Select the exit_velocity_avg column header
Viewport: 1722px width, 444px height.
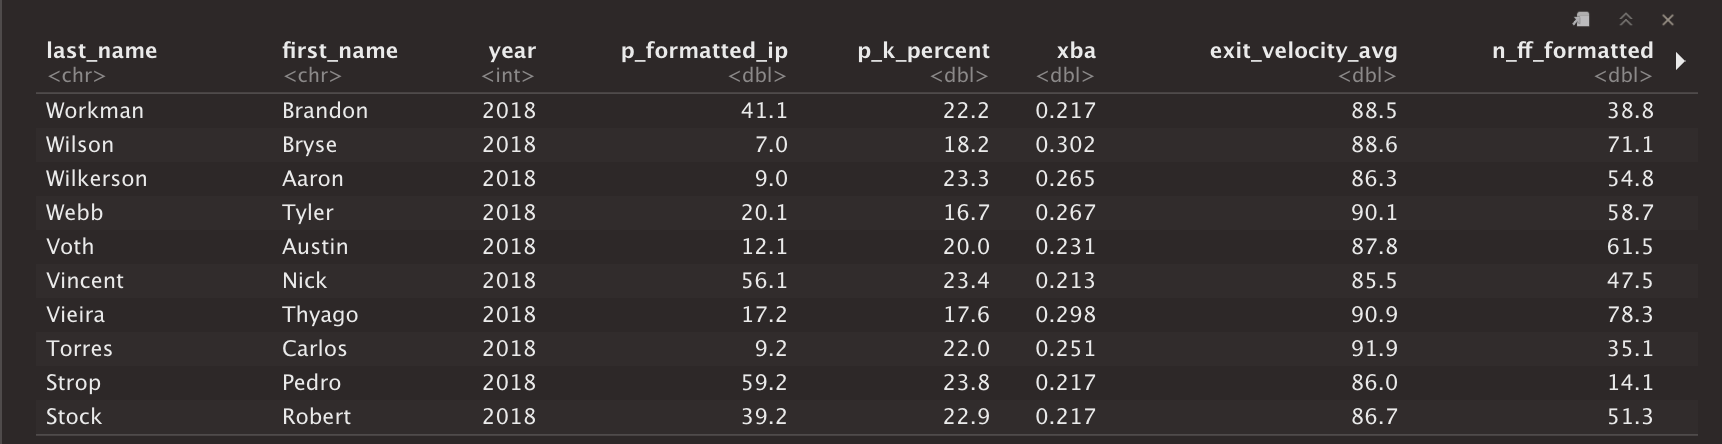pyautogui.click(x=1303, y=51)
